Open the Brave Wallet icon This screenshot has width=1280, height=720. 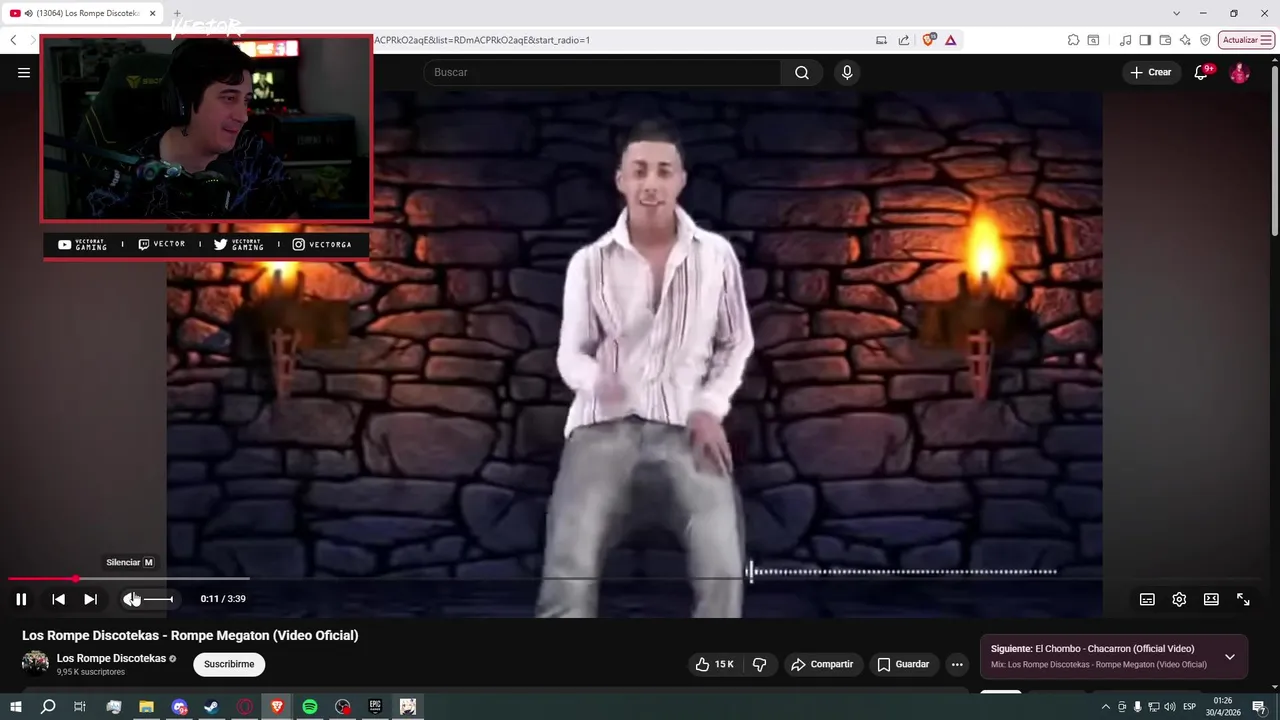(x=1165, y=40)
